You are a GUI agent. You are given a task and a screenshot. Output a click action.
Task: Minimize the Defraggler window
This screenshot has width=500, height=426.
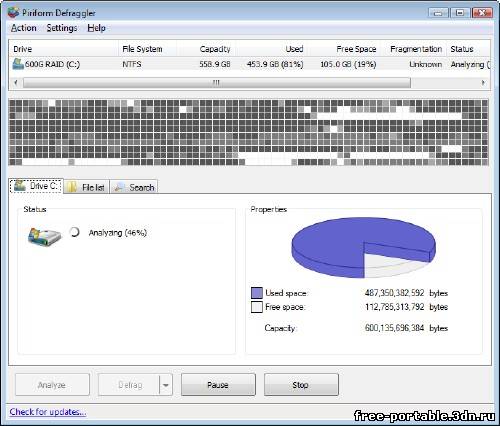point(438,13)
